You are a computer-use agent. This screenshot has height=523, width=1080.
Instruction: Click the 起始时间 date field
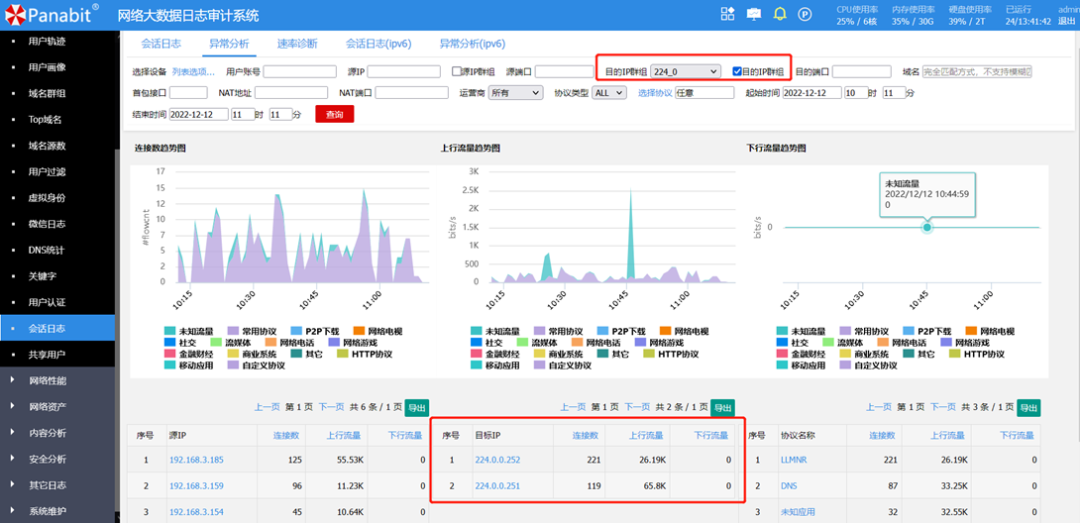812,92
